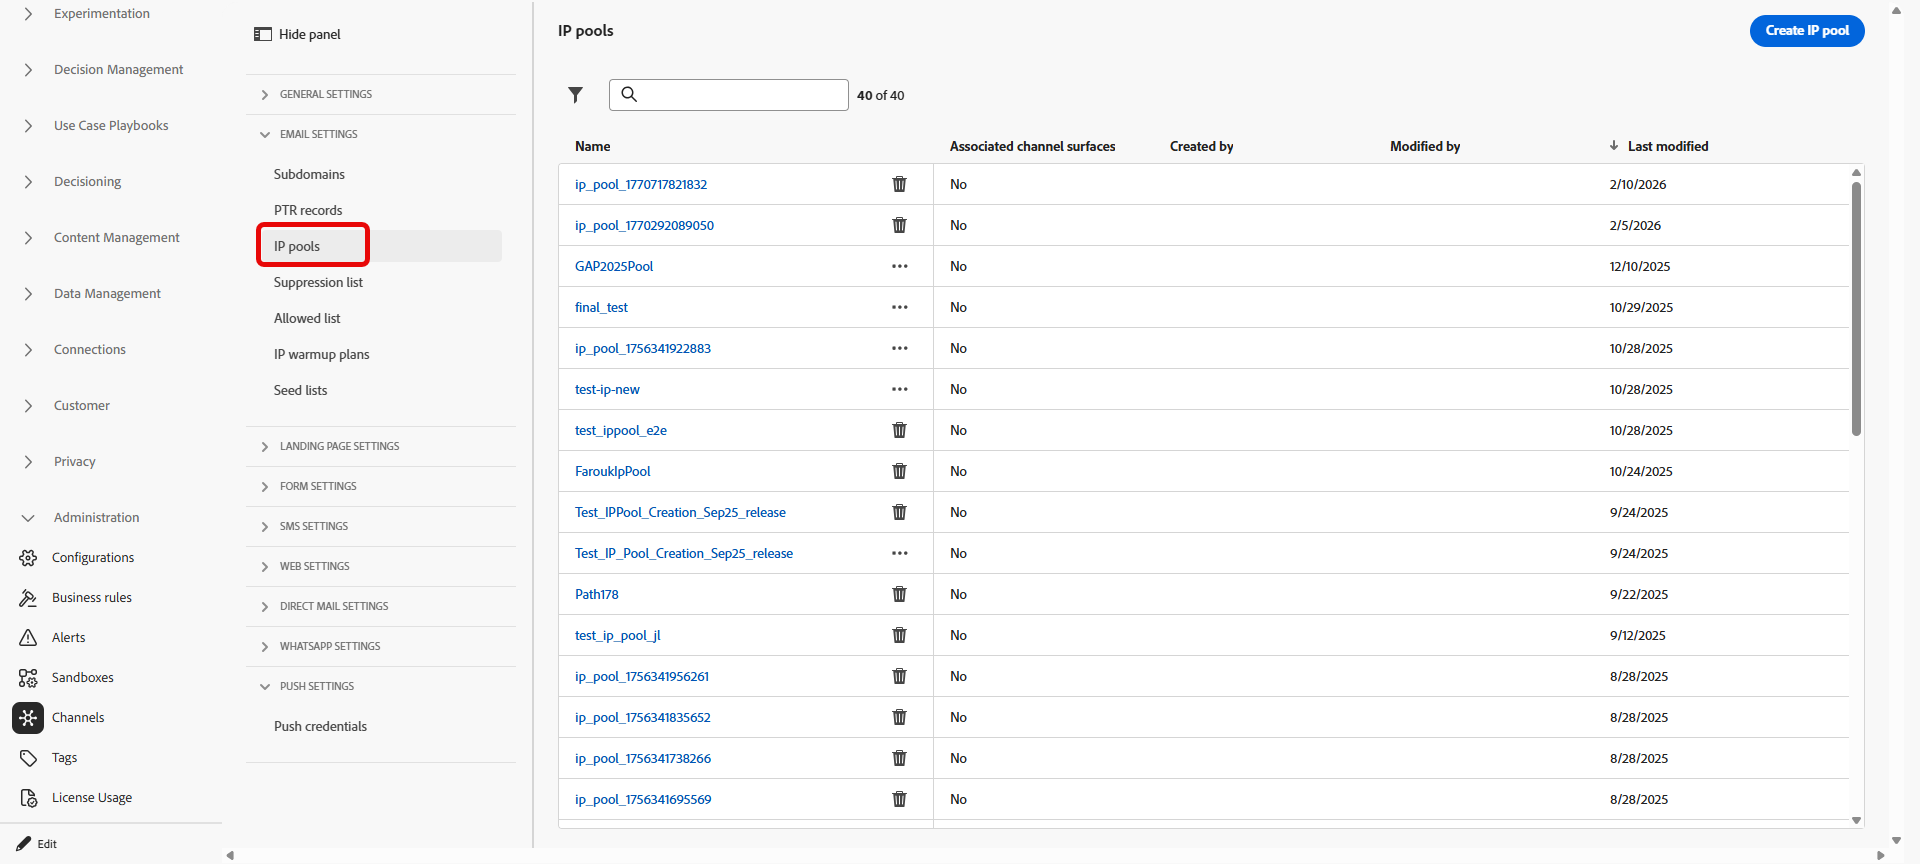1920x864 pixels.
Task: Click the filter funnel icon
Action: pos(575,95)
